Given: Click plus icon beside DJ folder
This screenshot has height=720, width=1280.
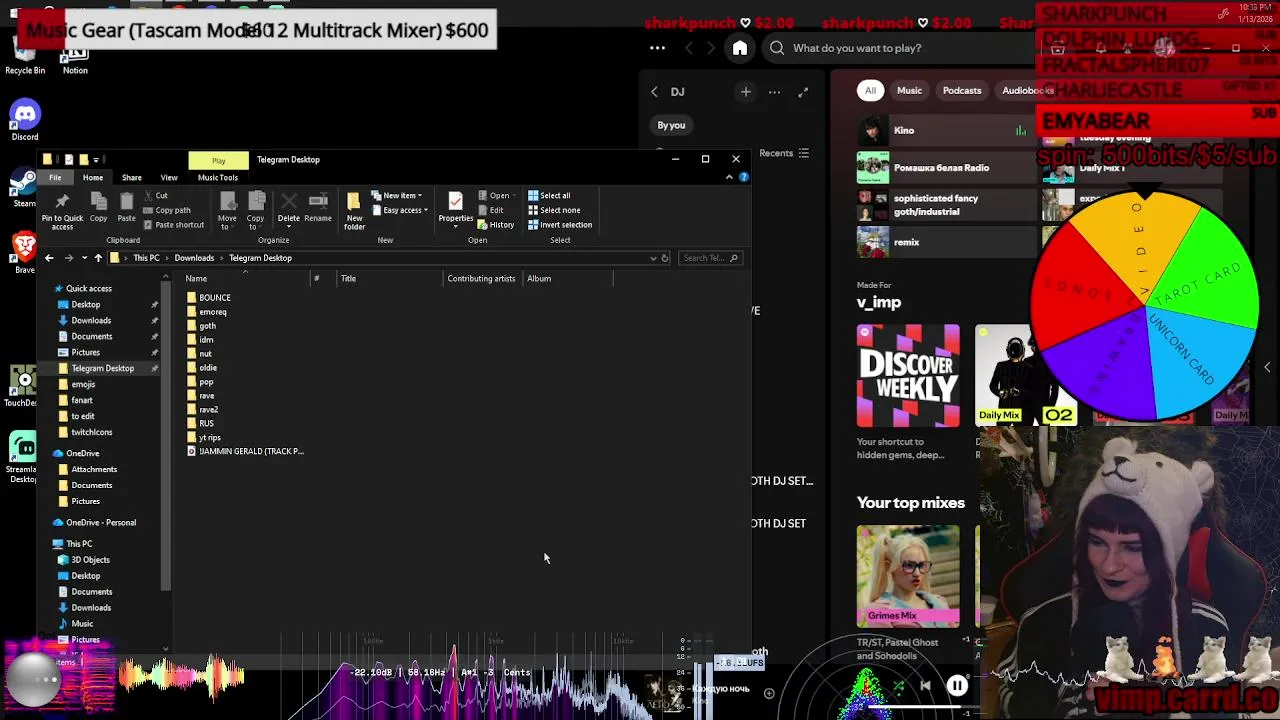Looking at the screenshot, I should click(745, 92).
